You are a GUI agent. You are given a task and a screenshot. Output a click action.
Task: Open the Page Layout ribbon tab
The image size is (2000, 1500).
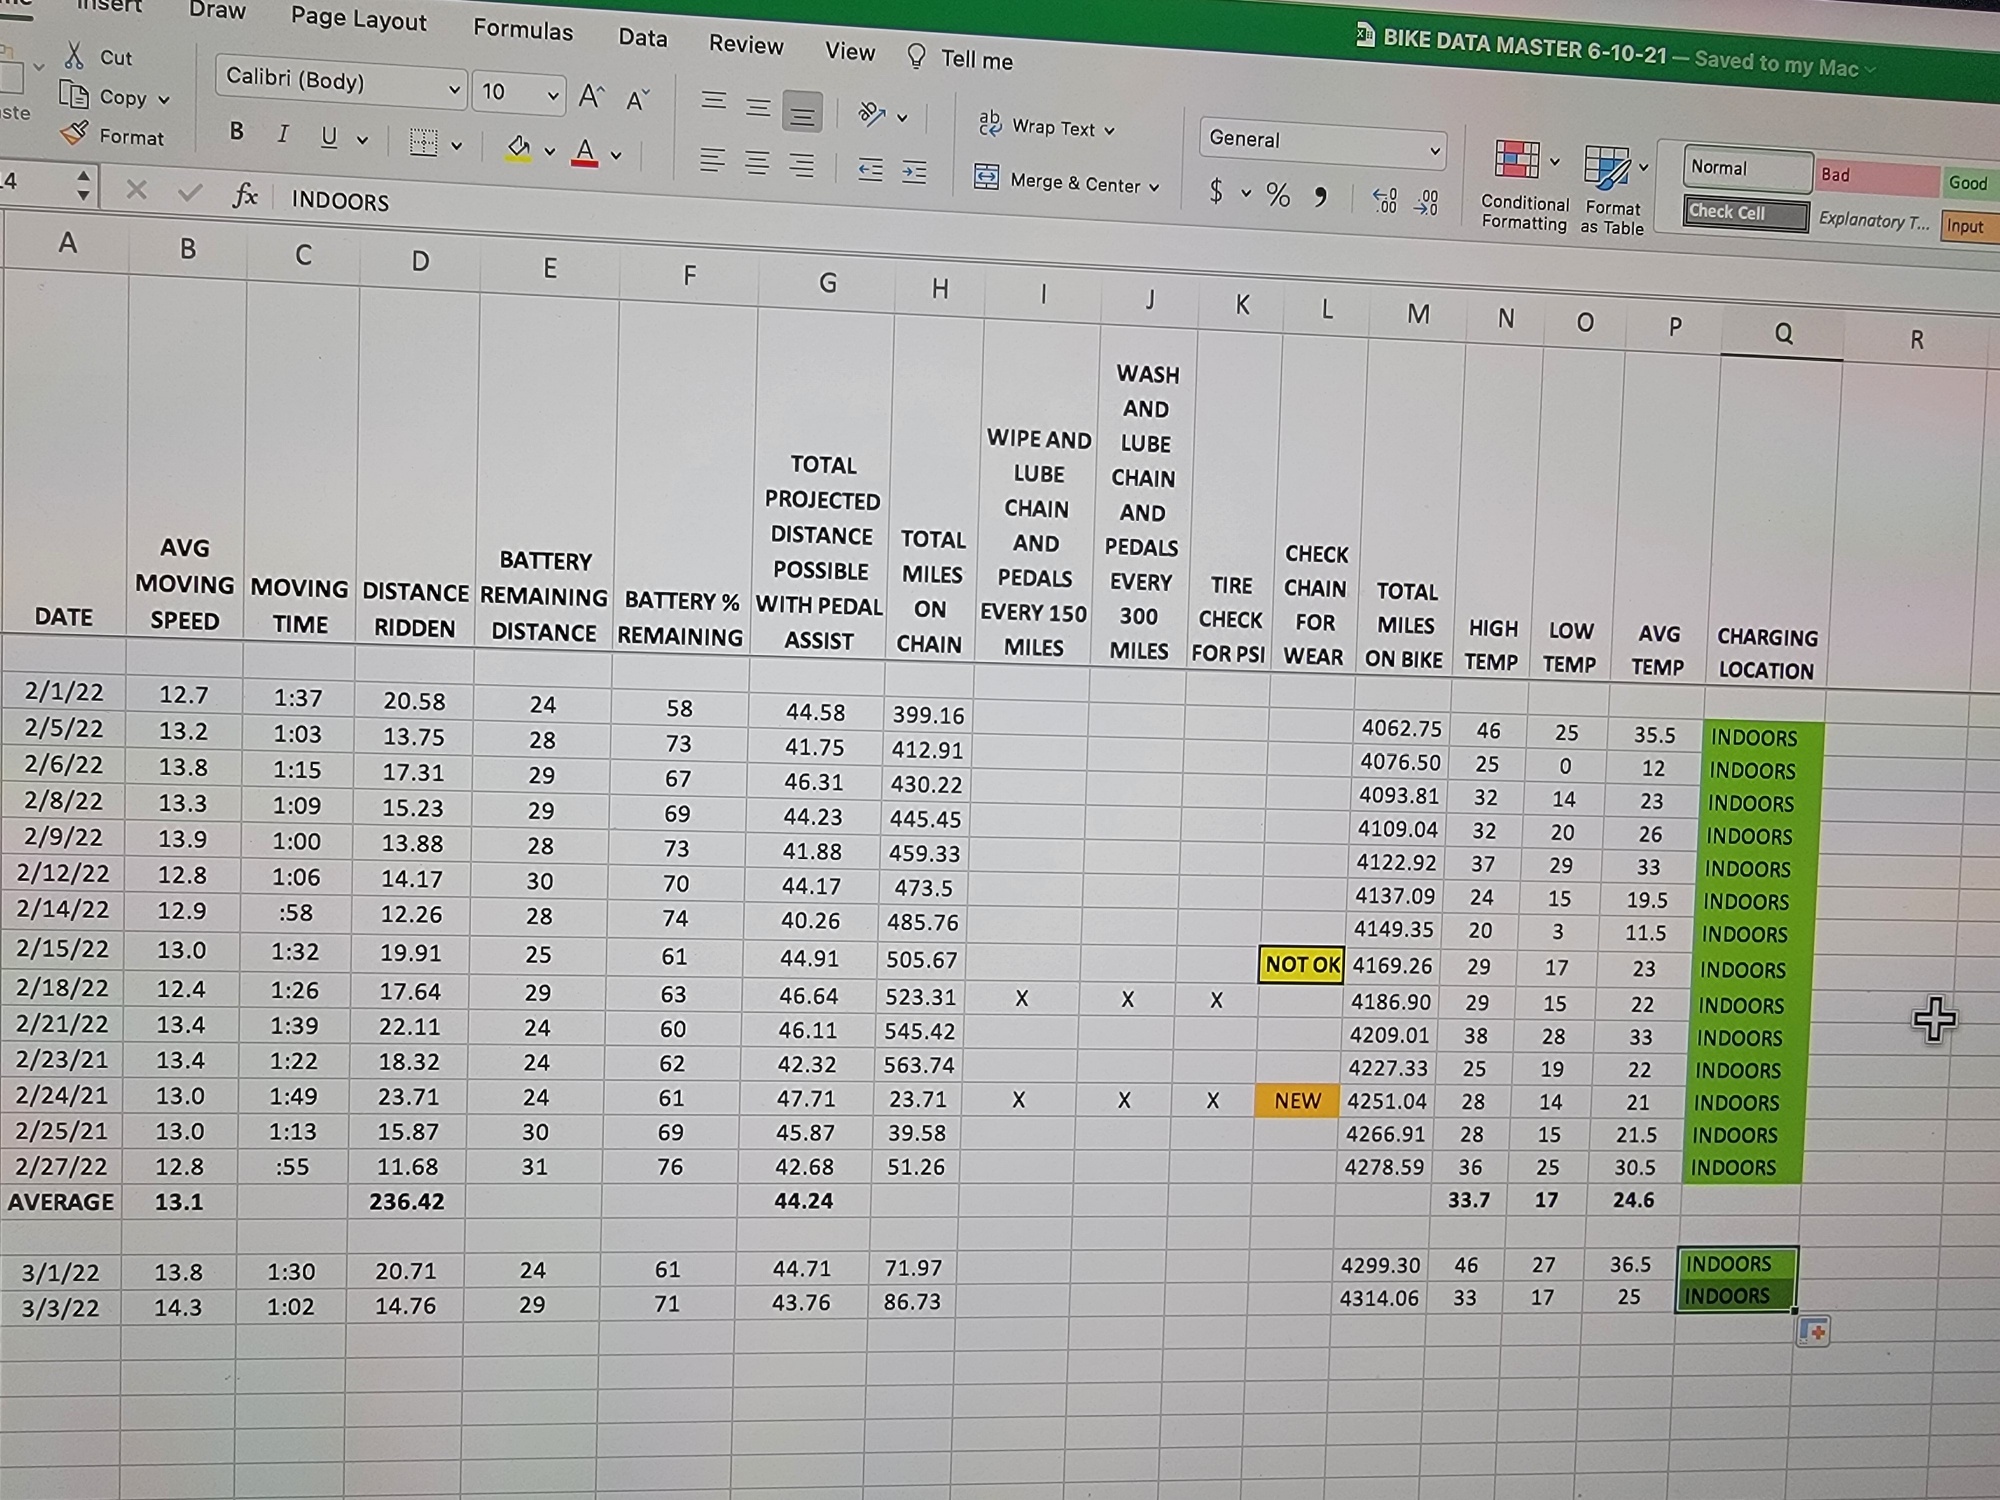coord(358,19)
